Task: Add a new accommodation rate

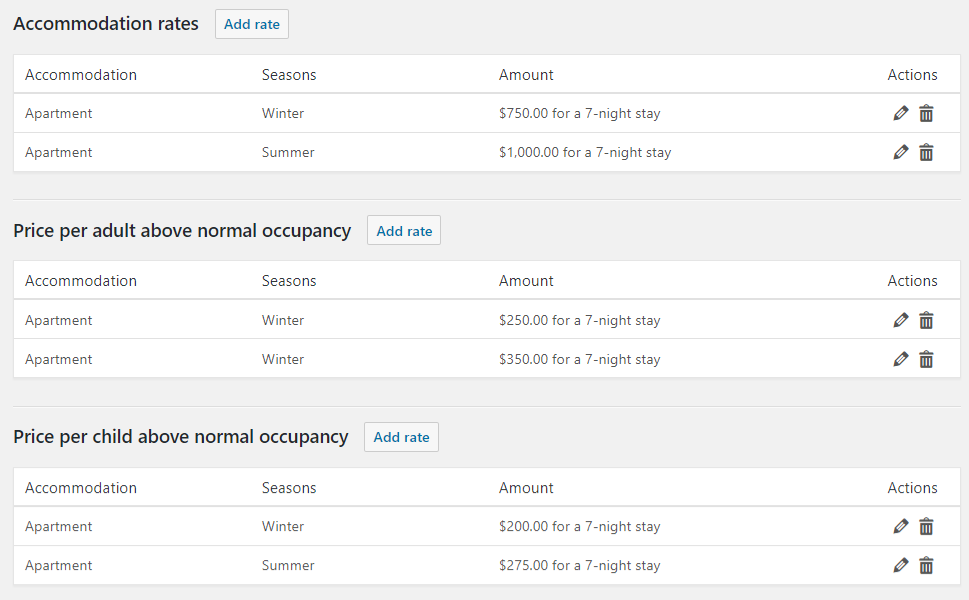Action: pyautogui.click(x=251, y=24)
